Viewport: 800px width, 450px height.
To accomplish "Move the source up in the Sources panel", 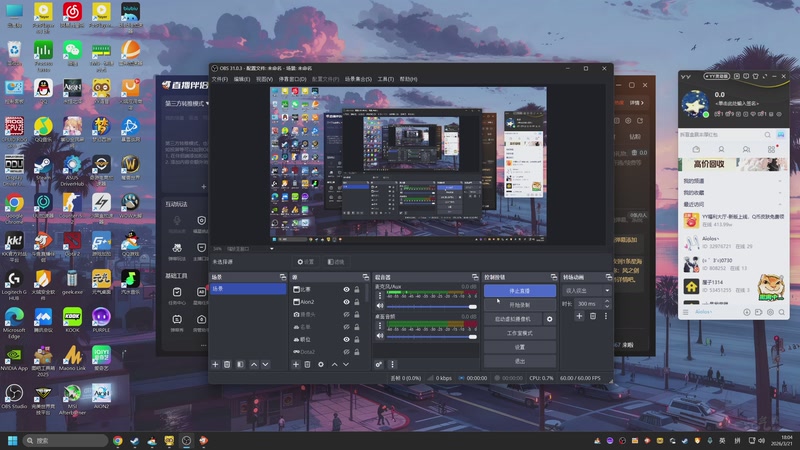I will [x=334, y=364].
